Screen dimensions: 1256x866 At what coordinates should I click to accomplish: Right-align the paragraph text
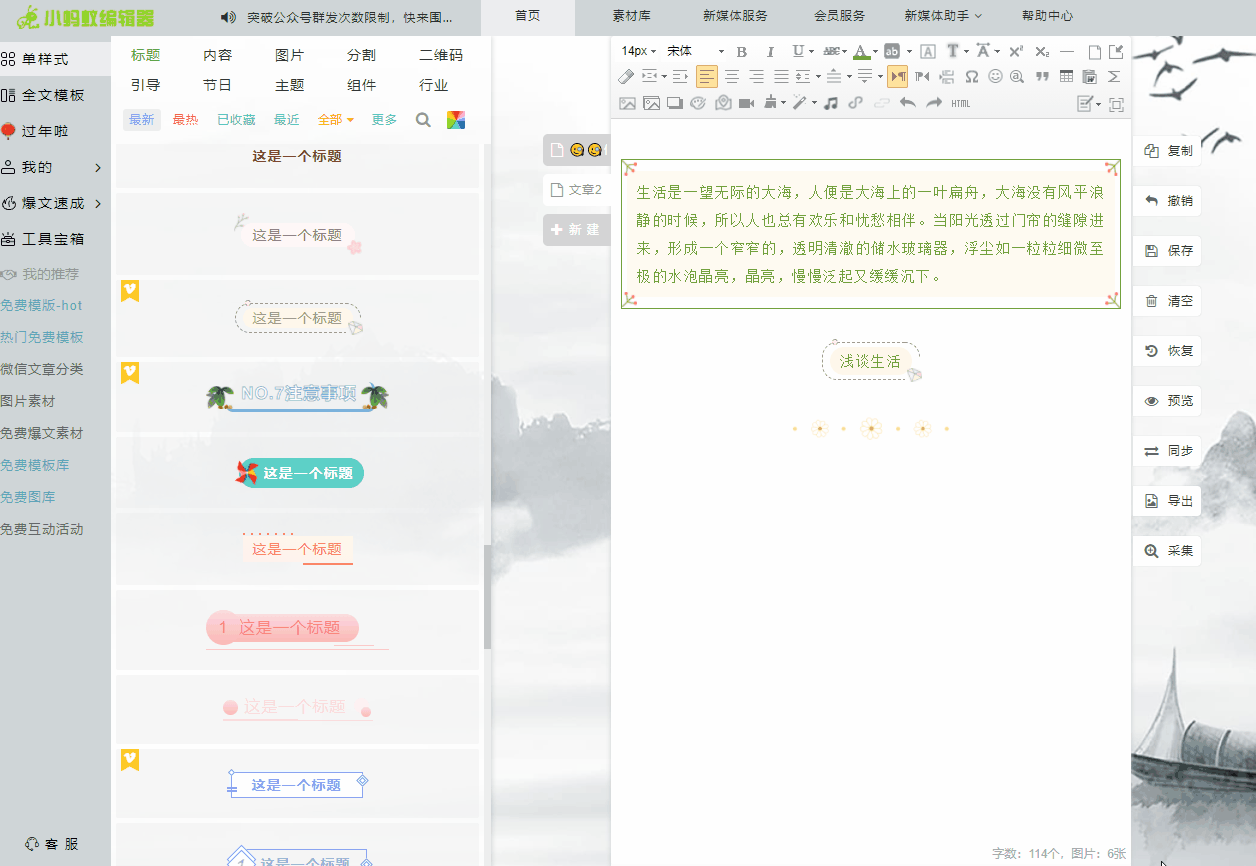756,77
